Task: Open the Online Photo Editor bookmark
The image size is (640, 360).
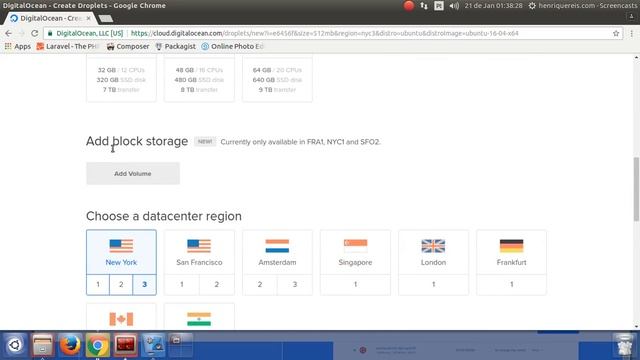Action: pyautogui.click(x=232, y=47)
